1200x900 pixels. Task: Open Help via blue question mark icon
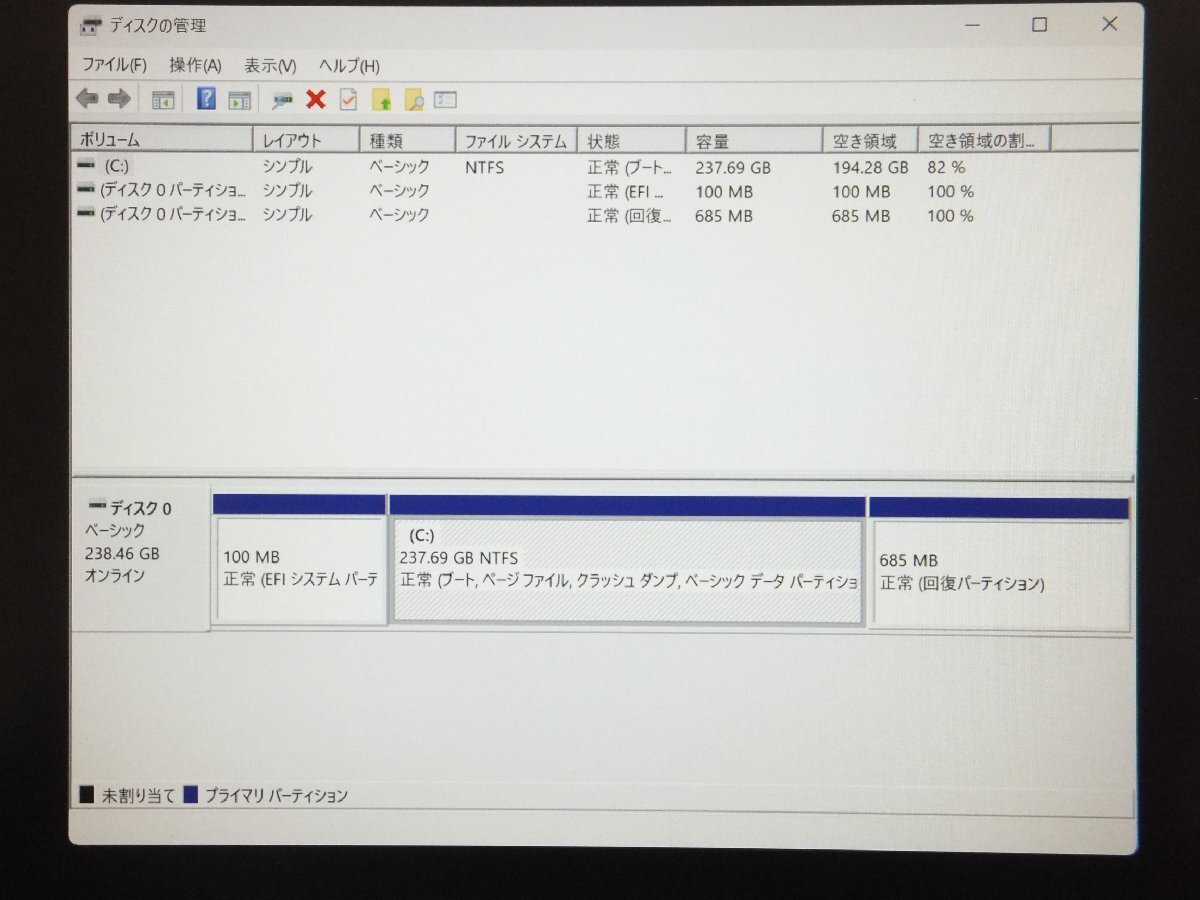click(x=207, y=99)
